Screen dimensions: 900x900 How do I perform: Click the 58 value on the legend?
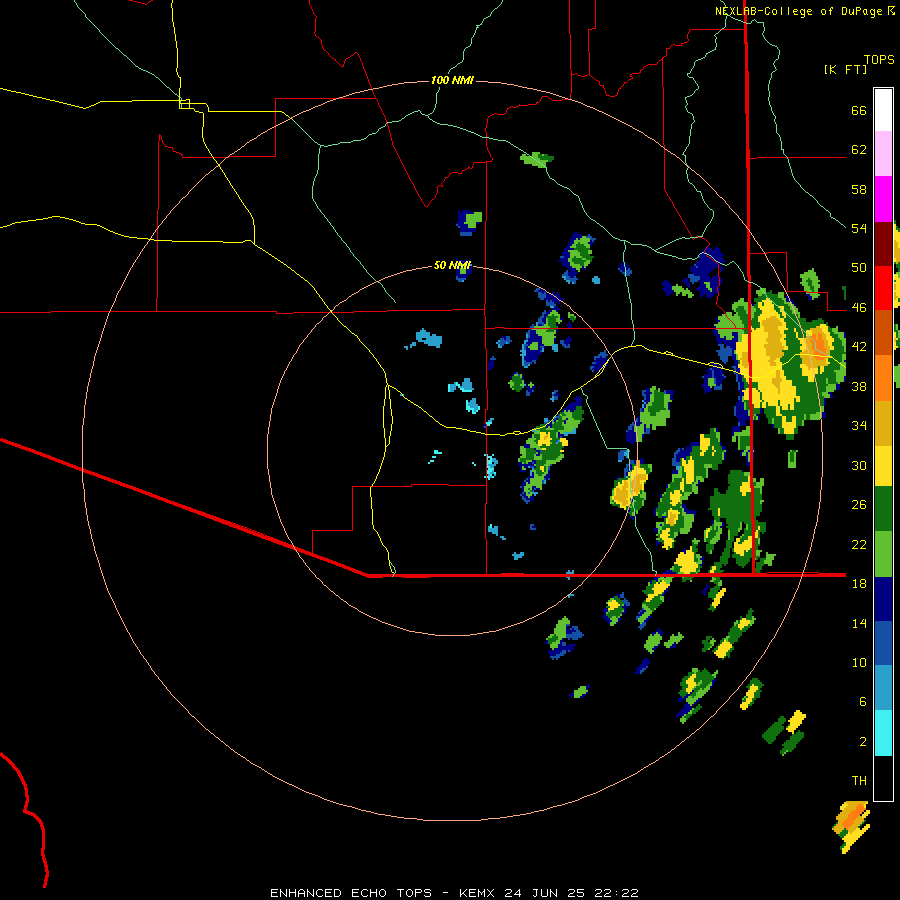click(859, 189)
